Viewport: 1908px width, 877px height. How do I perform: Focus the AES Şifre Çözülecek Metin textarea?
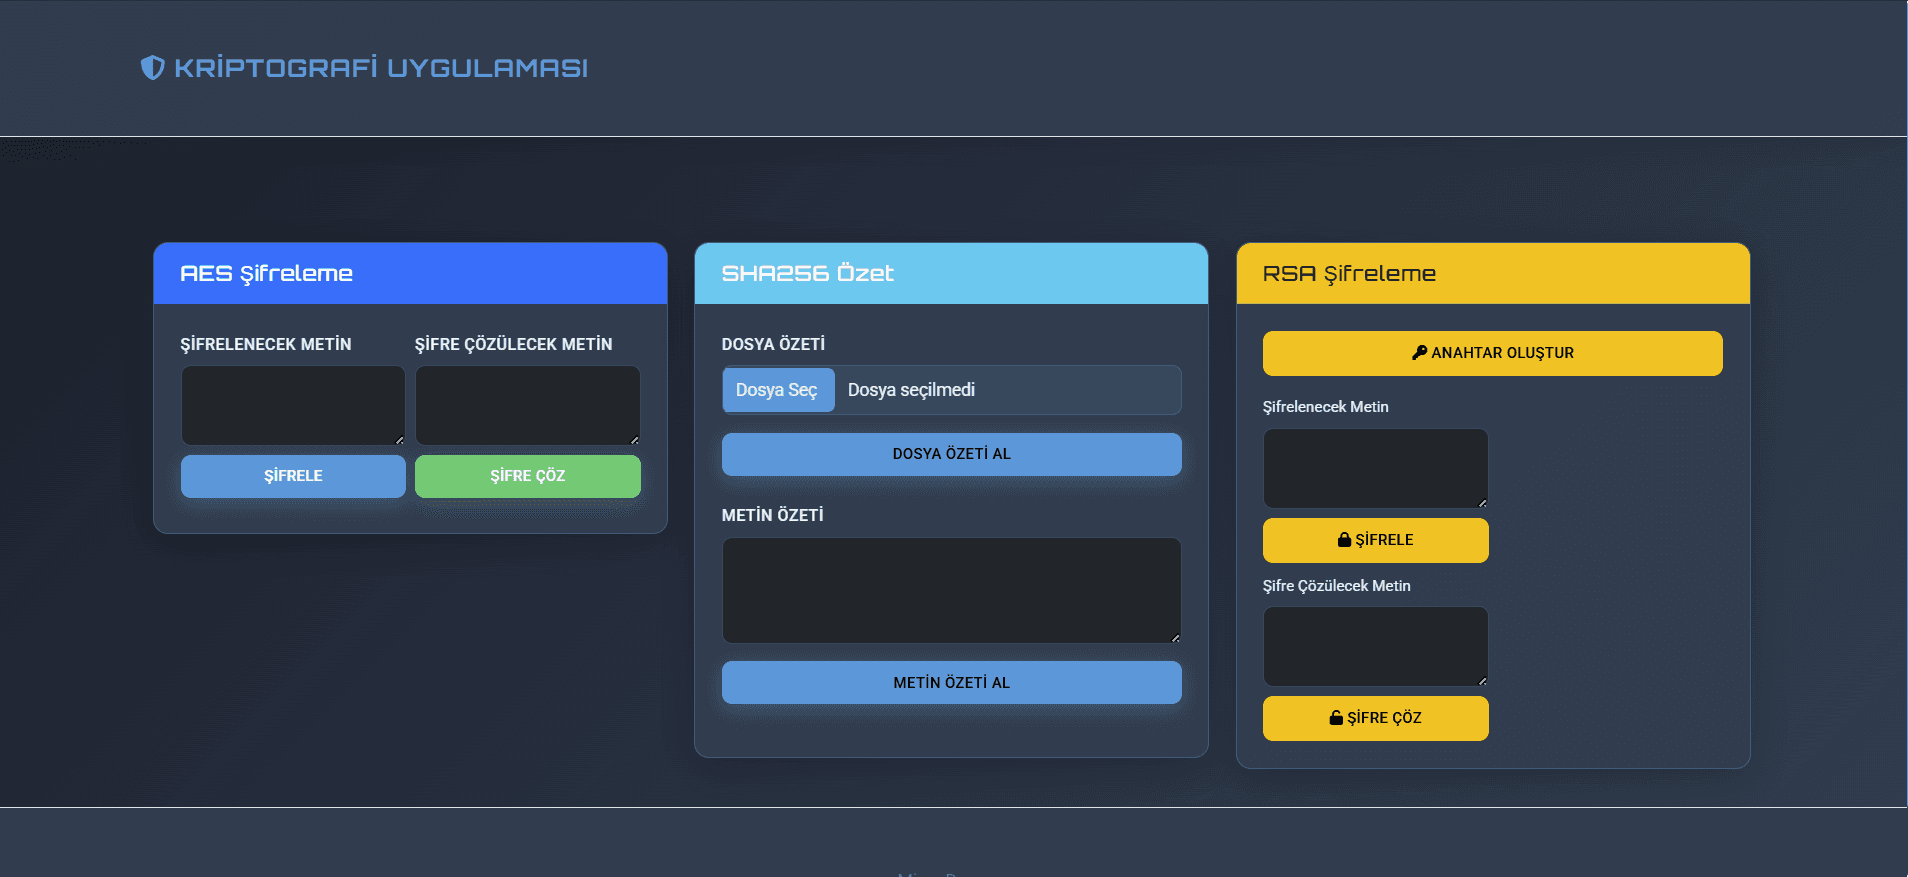click(528, 405)
